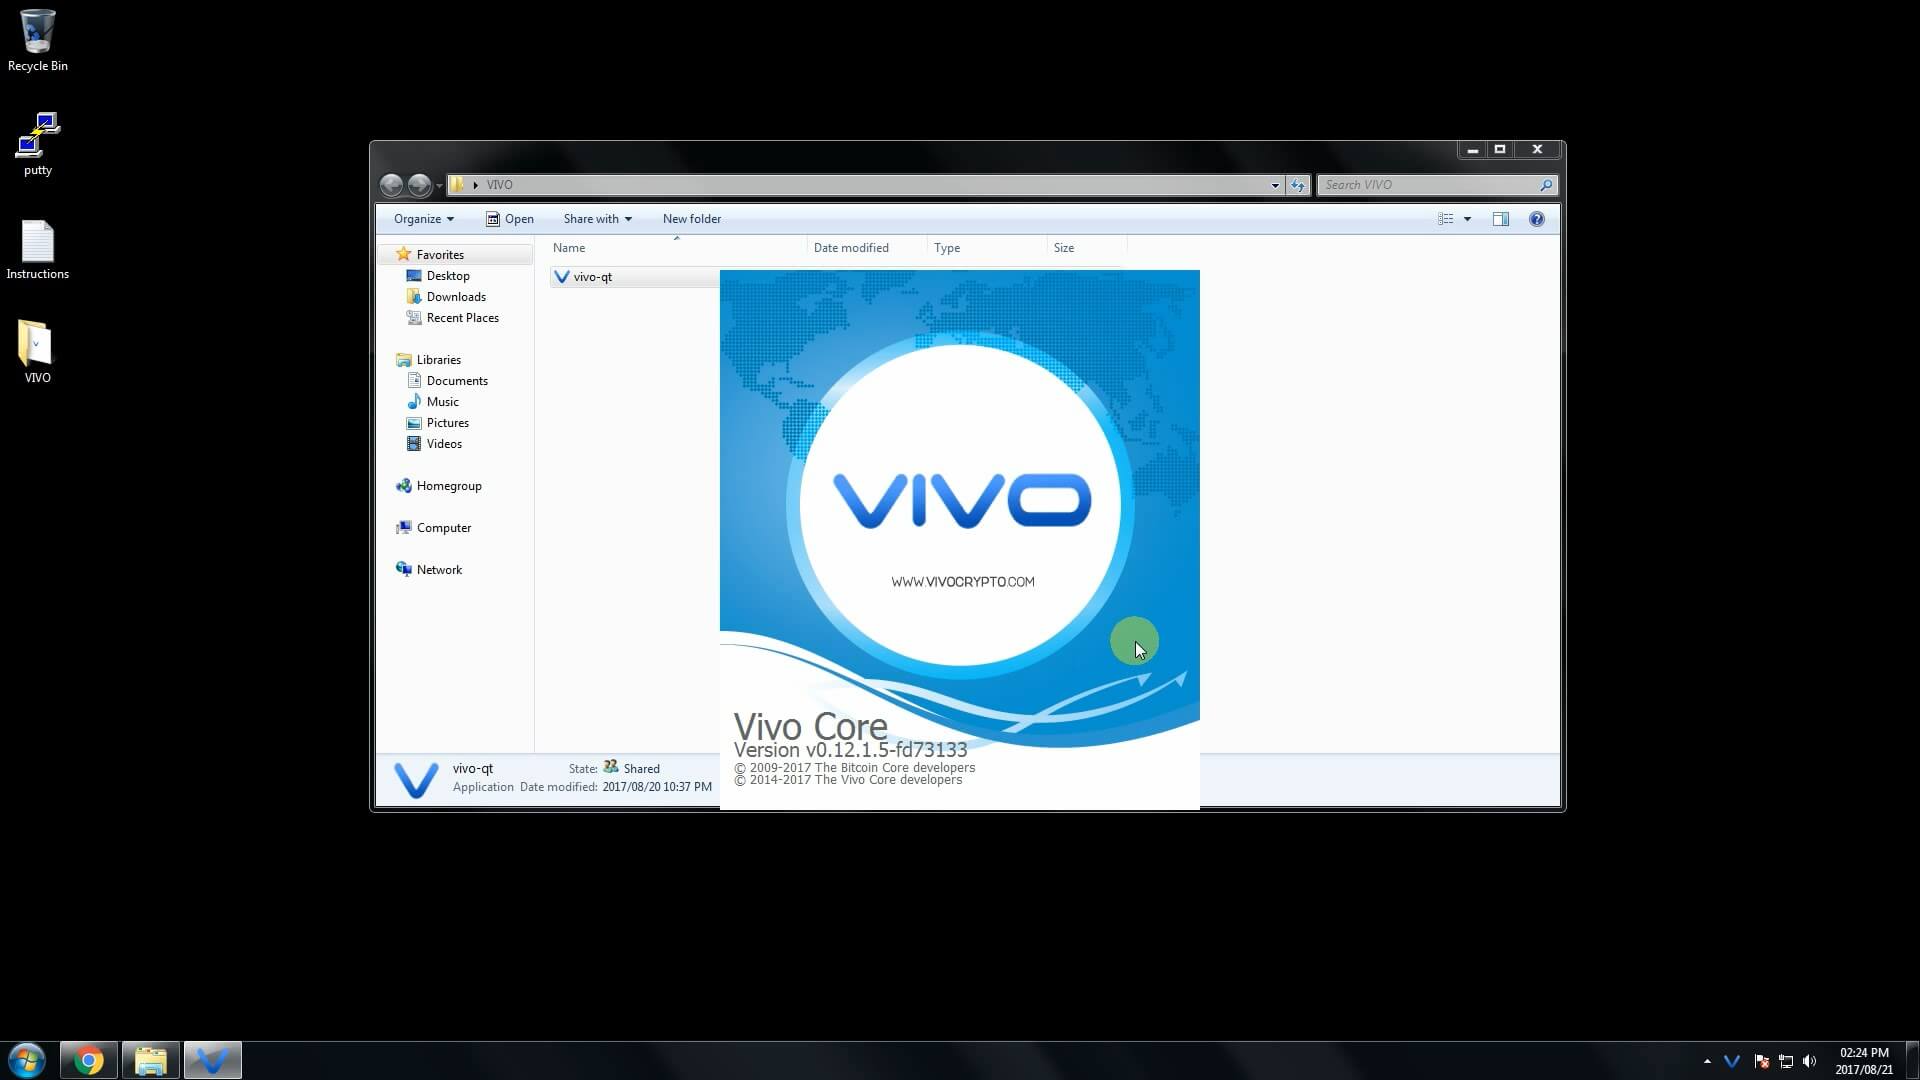
Task: Toggle the preview pane in Explorer
Action: click(x=1501, y=218)
